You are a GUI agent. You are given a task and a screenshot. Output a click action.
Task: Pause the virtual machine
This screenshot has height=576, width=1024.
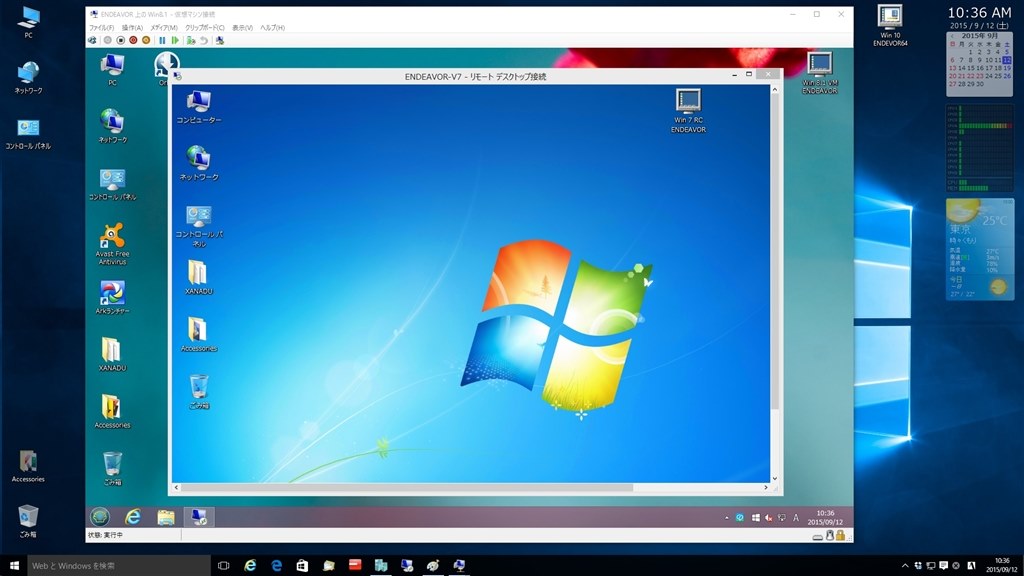(162, 40)
